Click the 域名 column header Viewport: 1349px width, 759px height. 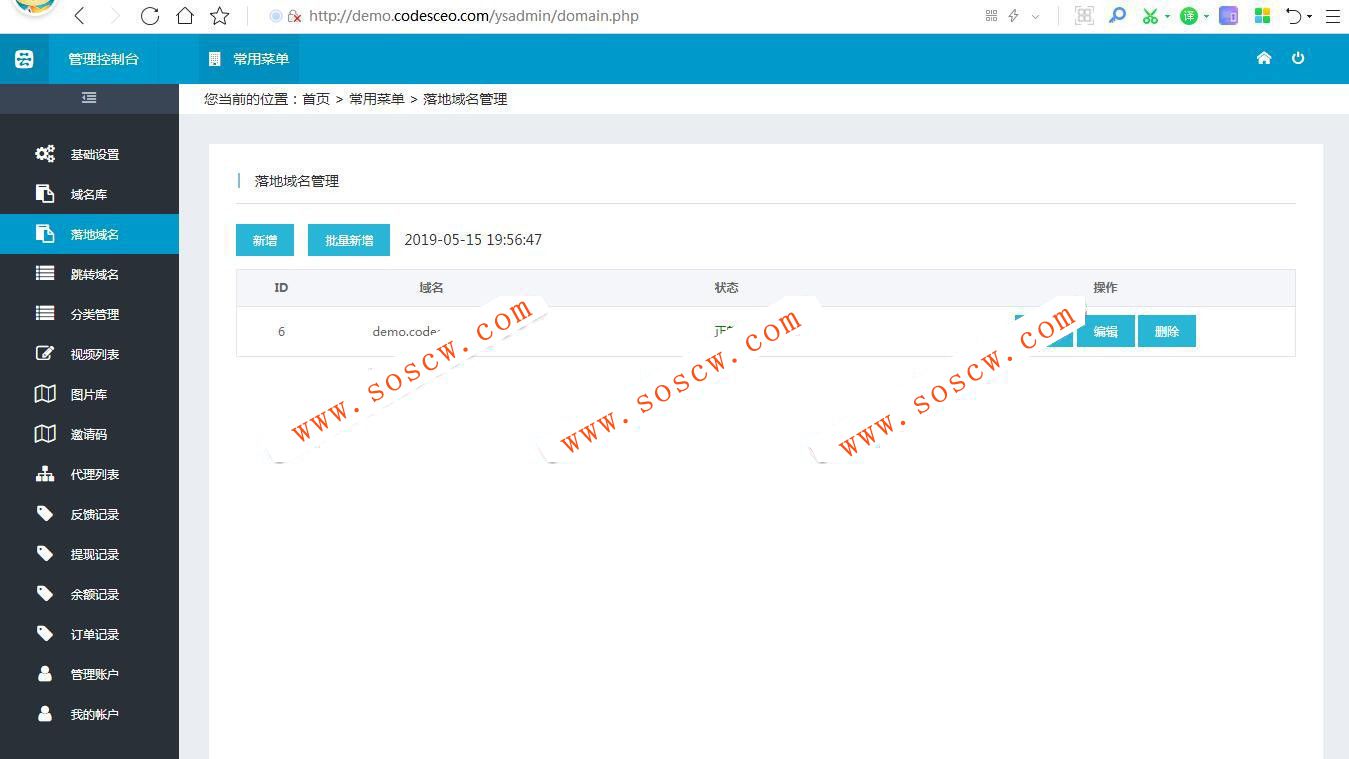point(431,287)
